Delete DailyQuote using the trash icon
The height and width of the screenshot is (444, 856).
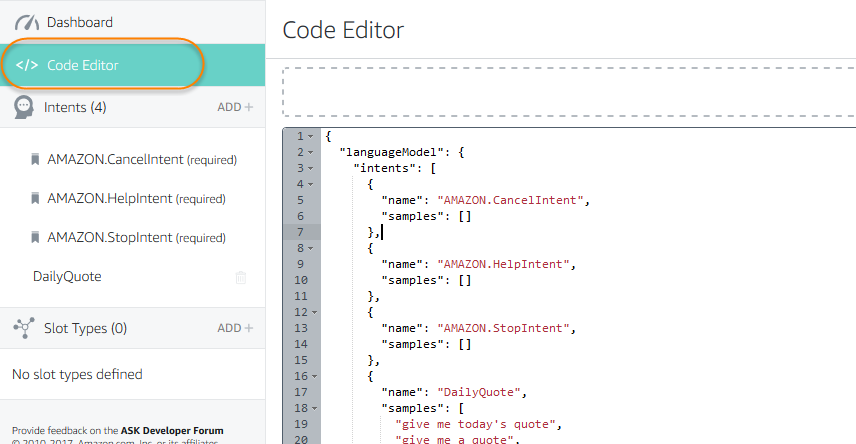pyautogui.click(x=240, y=278)
